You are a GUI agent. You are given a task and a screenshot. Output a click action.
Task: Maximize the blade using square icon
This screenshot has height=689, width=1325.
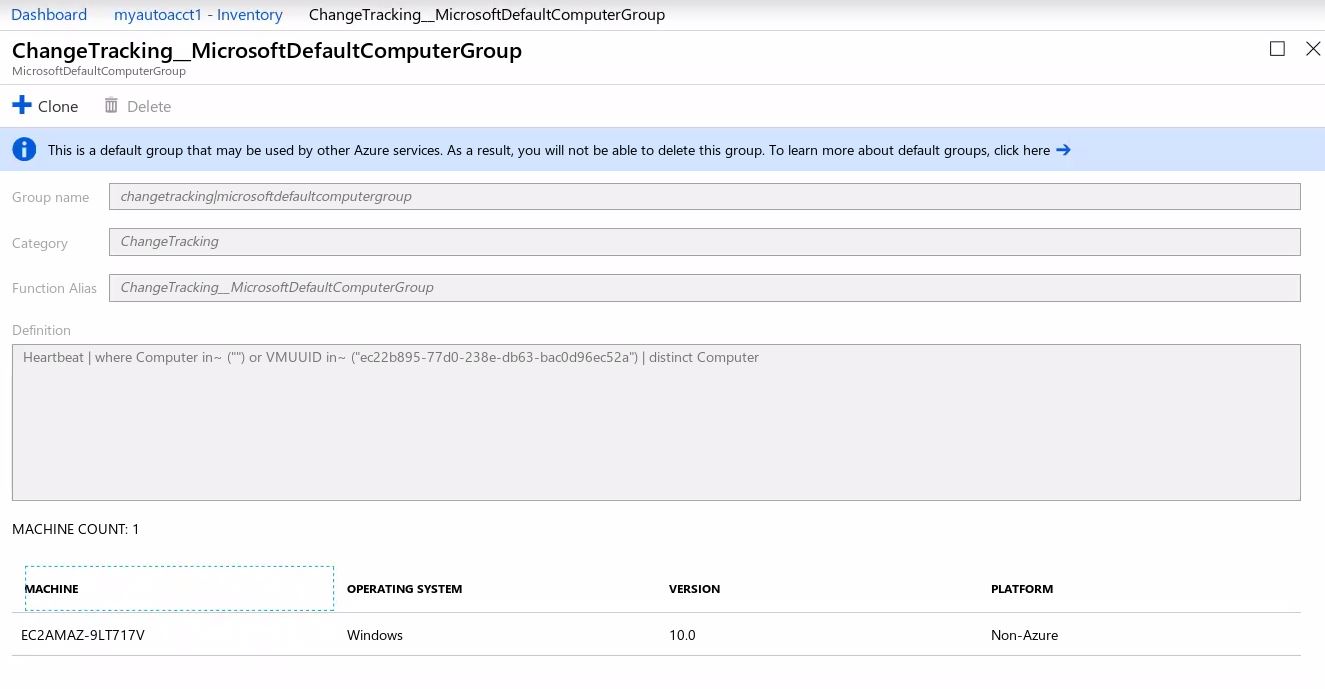point(1277,49)
